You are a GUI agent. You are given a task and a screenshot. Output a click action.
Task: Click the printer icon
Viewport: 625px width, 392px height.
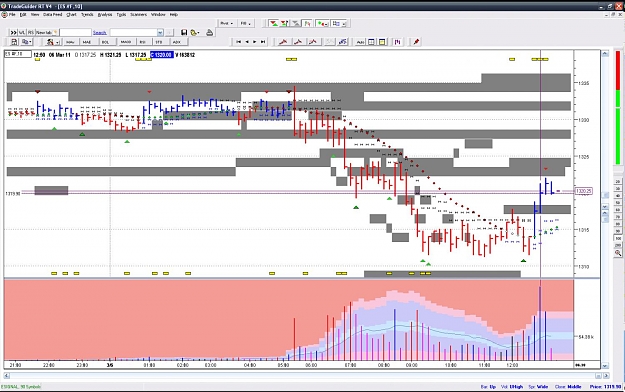209,32
